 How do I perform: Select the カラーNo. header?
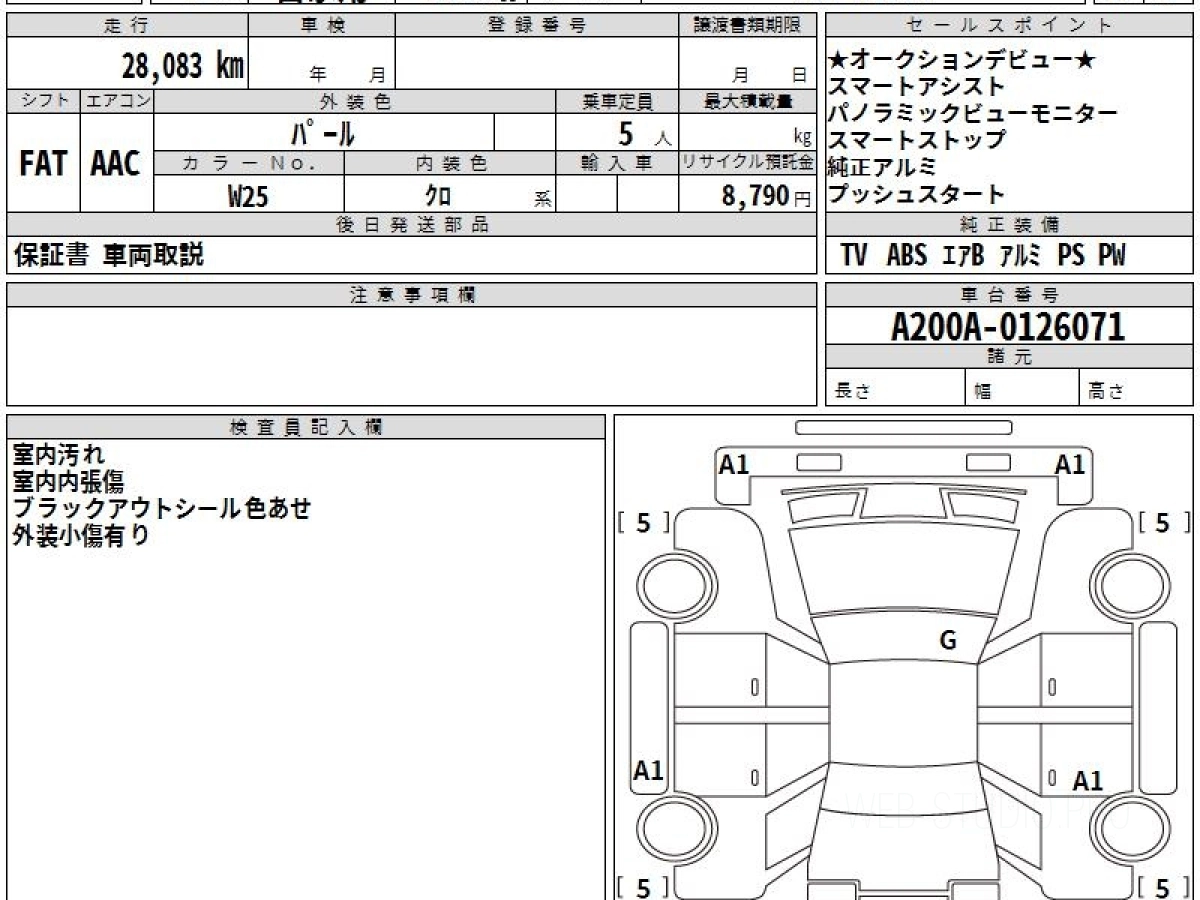click(x=250, y=164)
